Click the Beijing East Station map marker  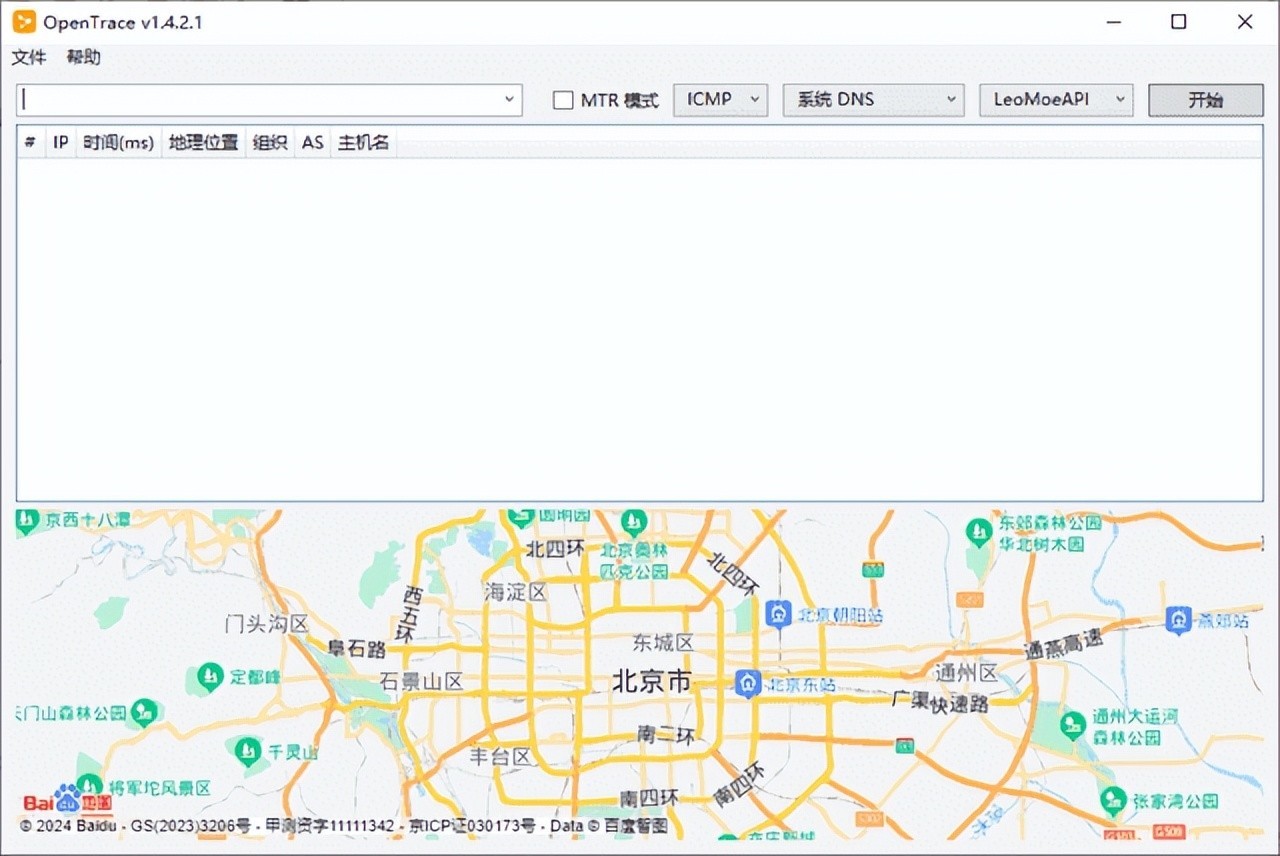point(748,684)
